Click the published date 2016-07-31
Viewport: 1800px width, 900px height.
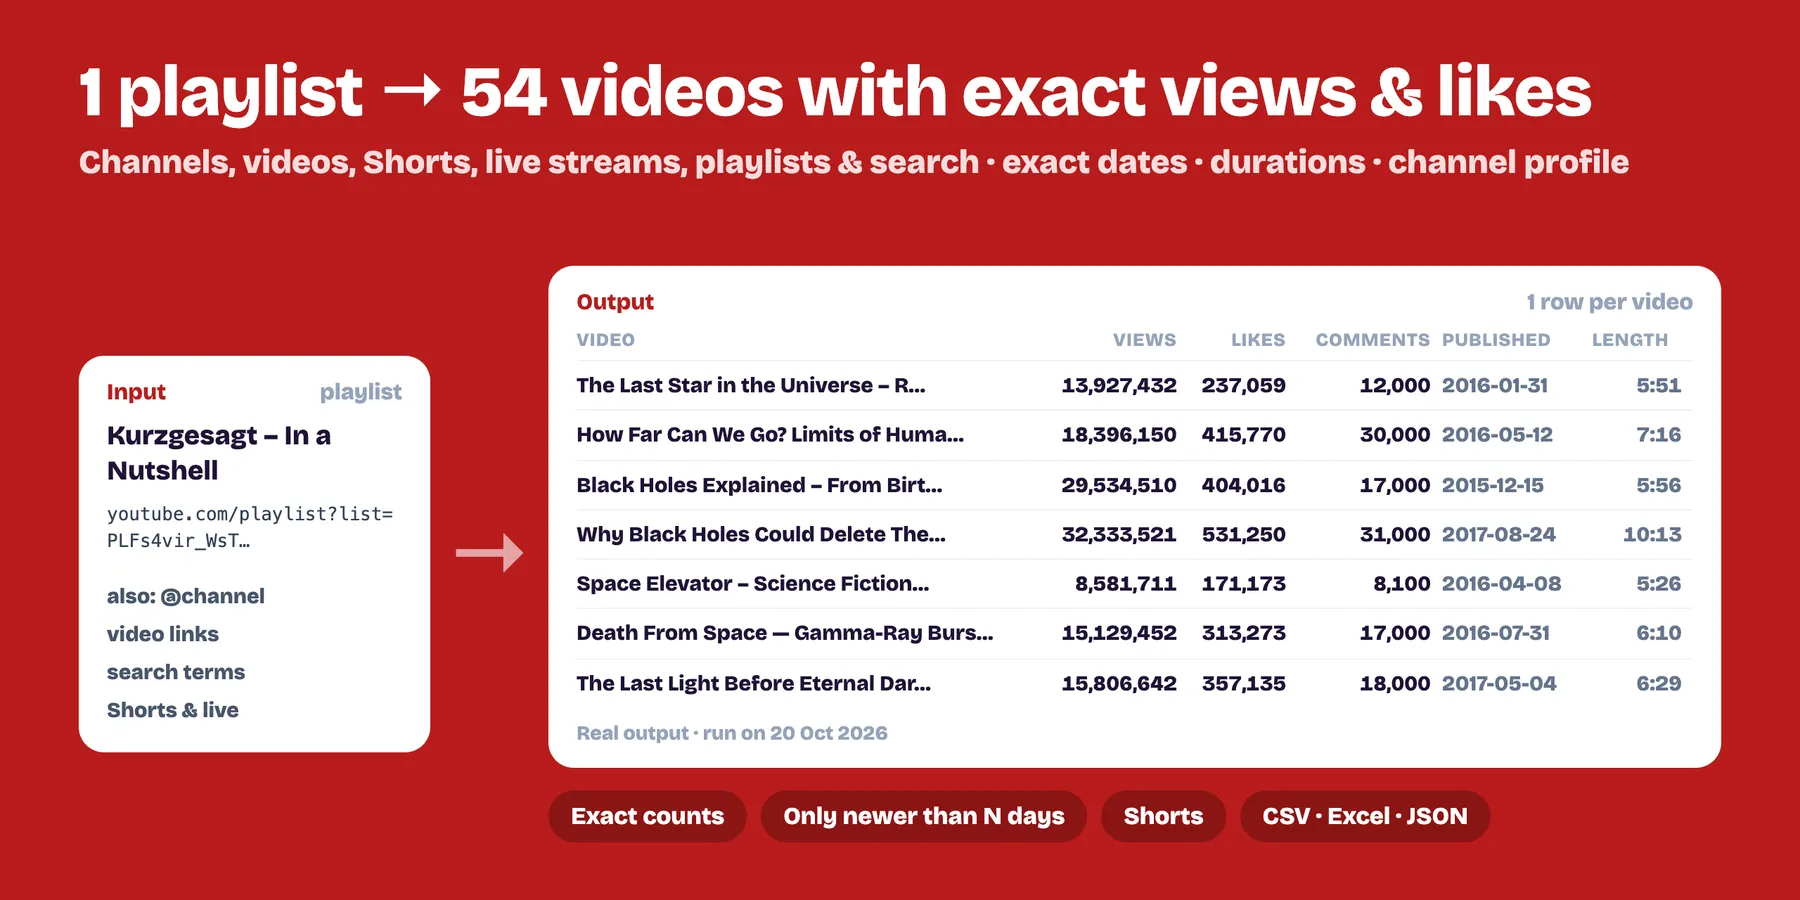pos(1496,633)
